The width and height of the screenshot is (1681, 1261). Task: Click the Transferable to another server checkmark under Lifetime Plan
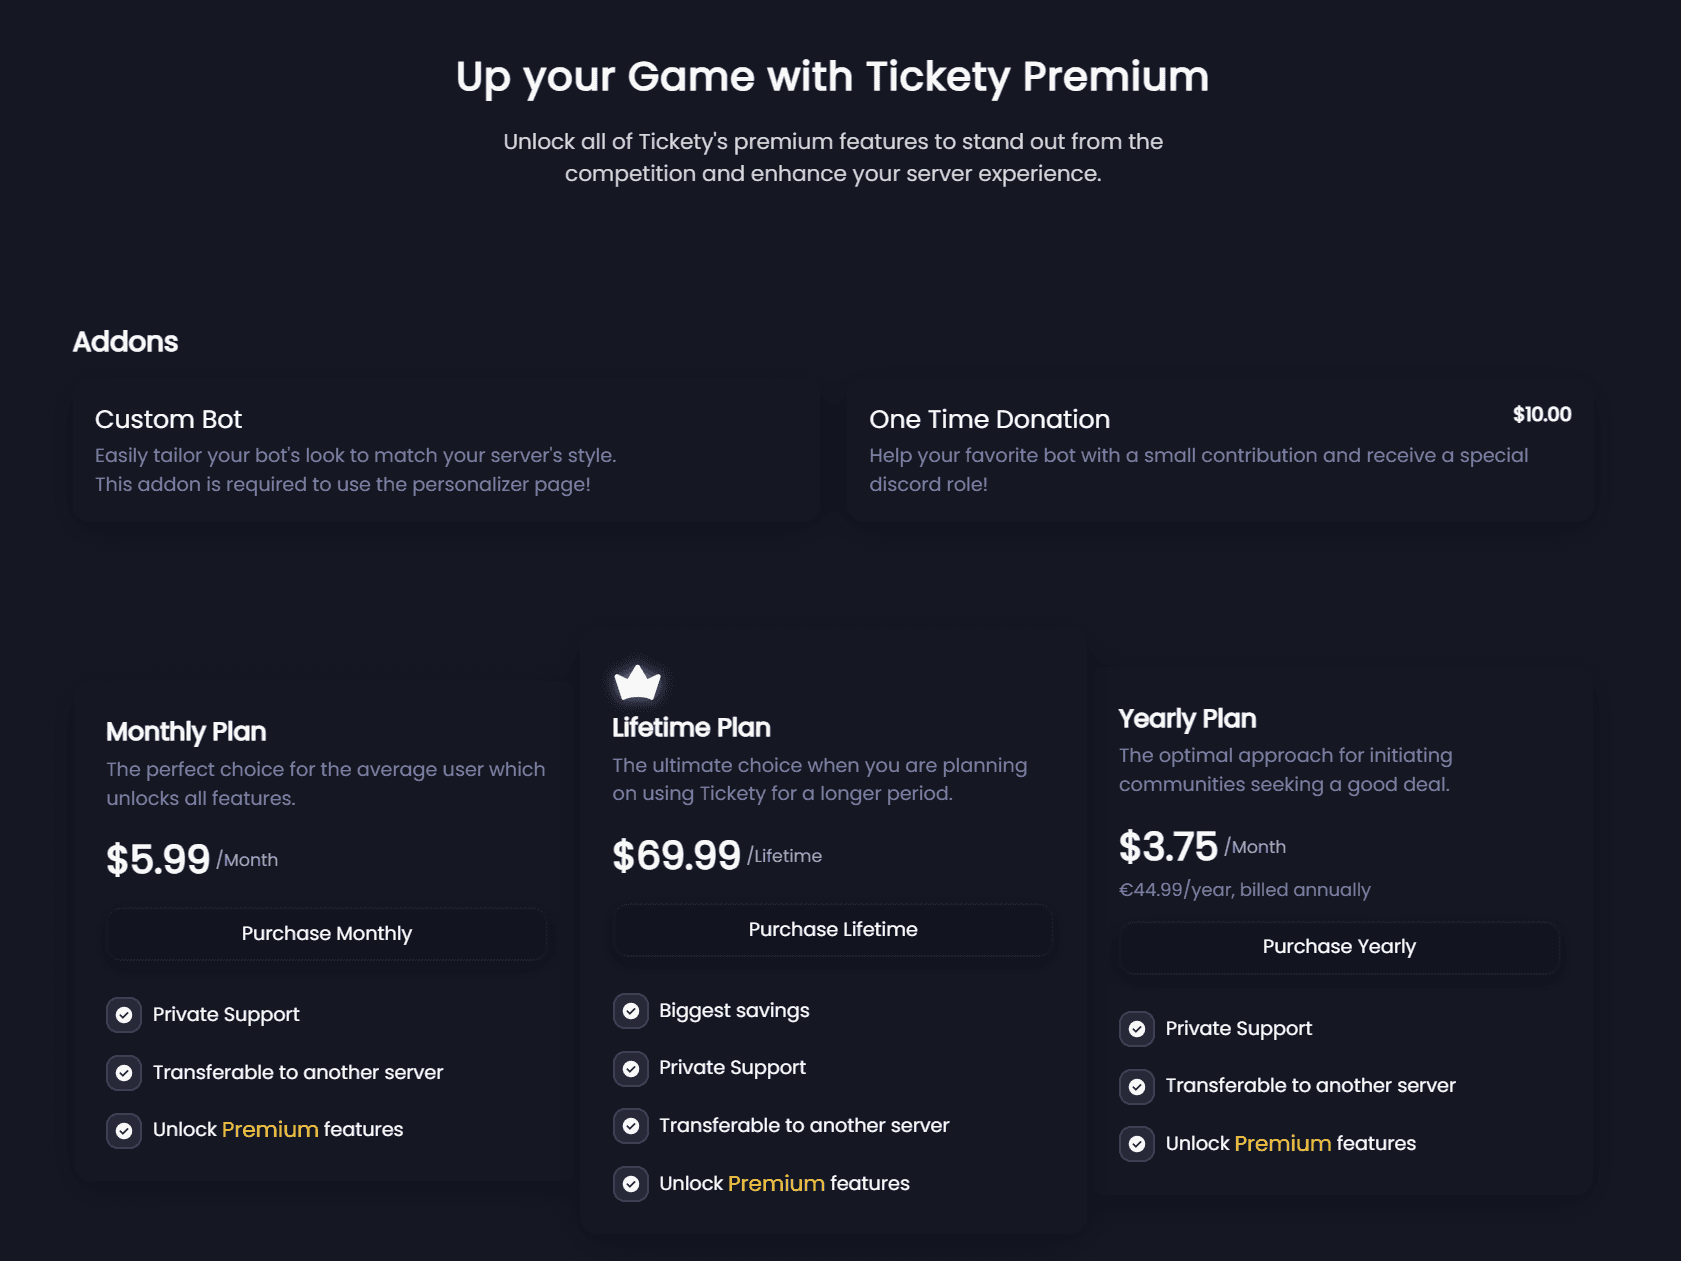point(630,1125)
